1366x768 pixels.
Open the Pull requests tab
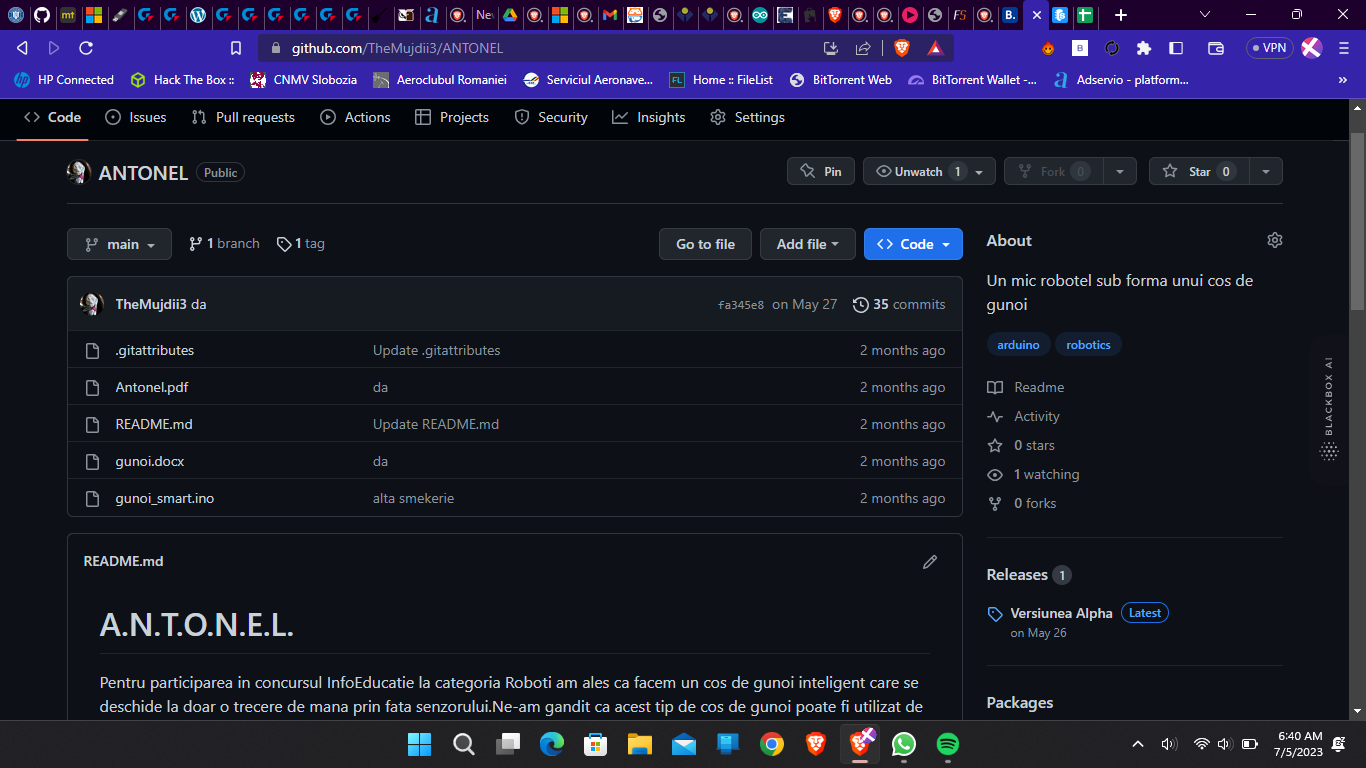coord(243,117)
